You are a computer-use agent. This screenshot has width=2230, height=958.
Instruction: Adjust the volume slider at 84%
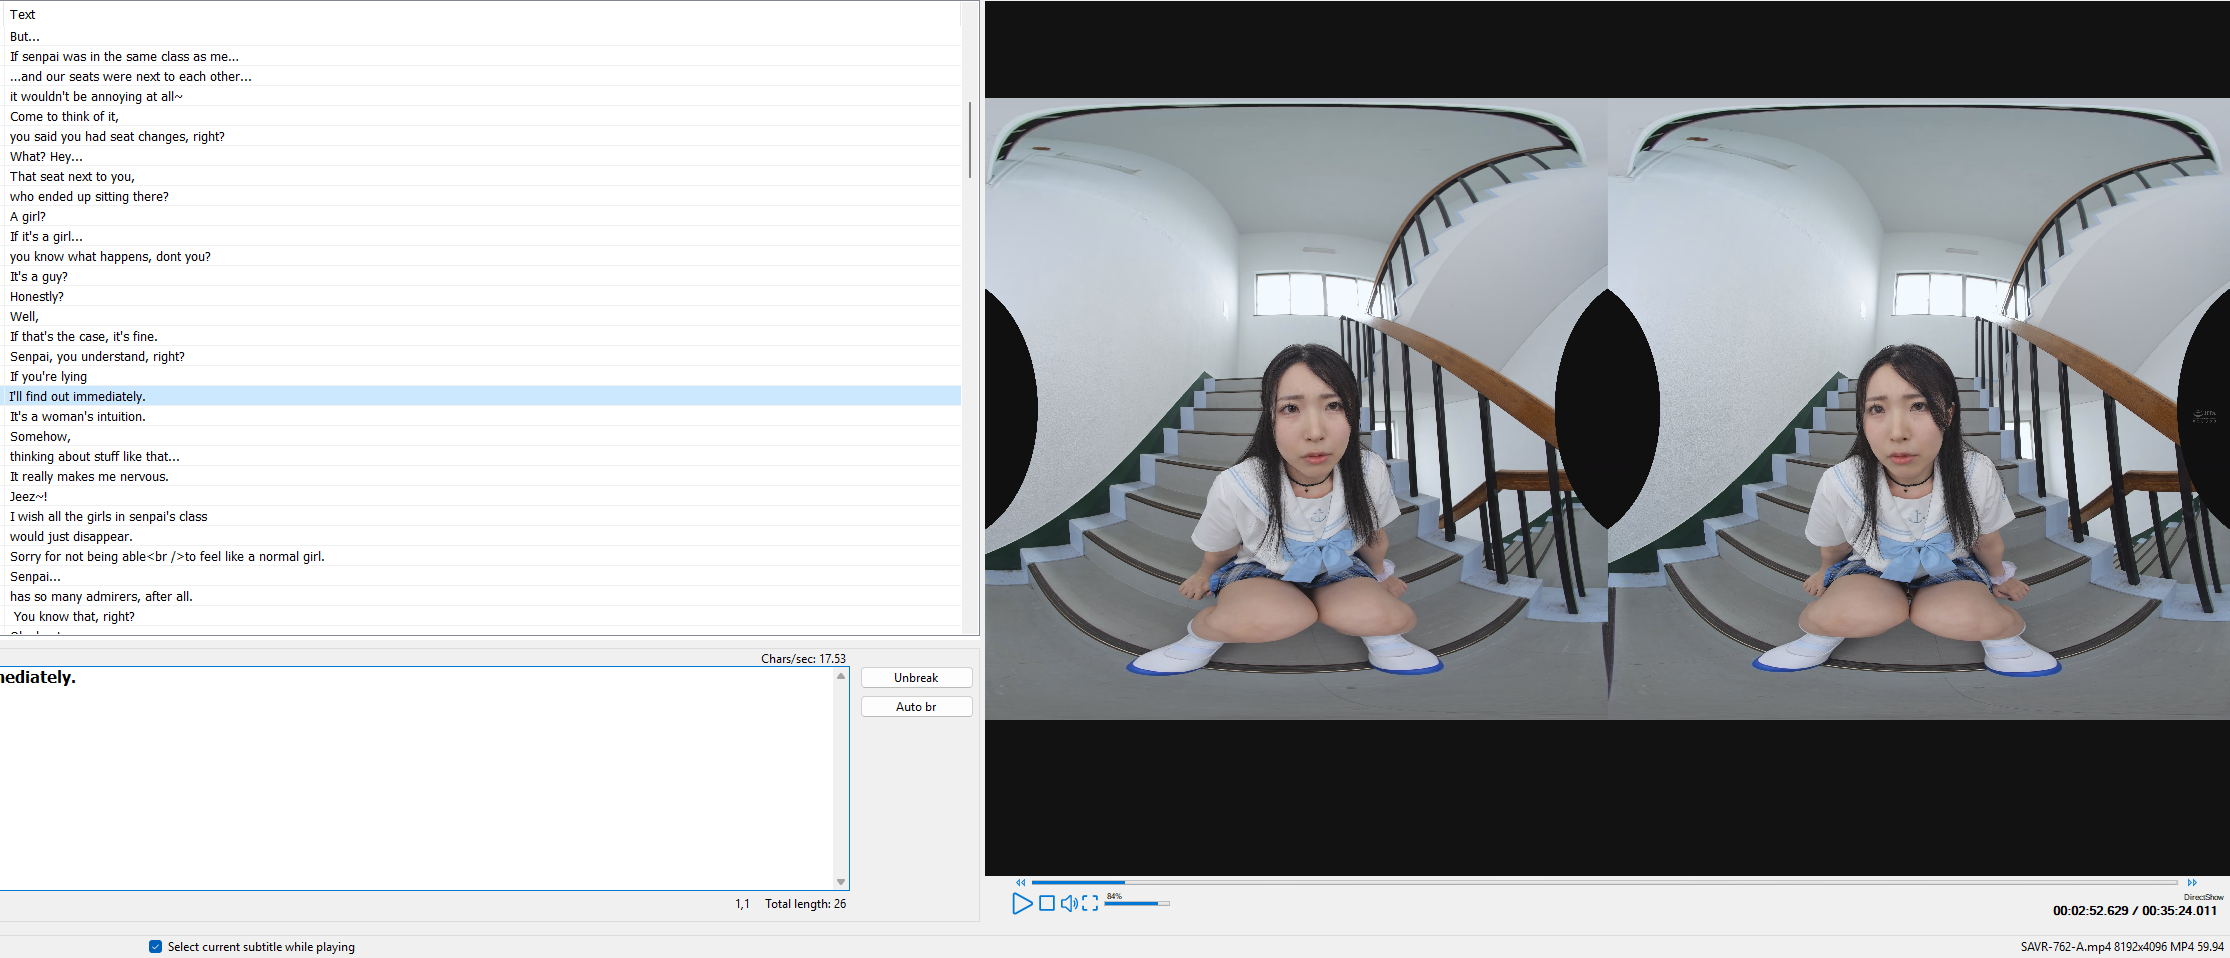pos(1137,904)
